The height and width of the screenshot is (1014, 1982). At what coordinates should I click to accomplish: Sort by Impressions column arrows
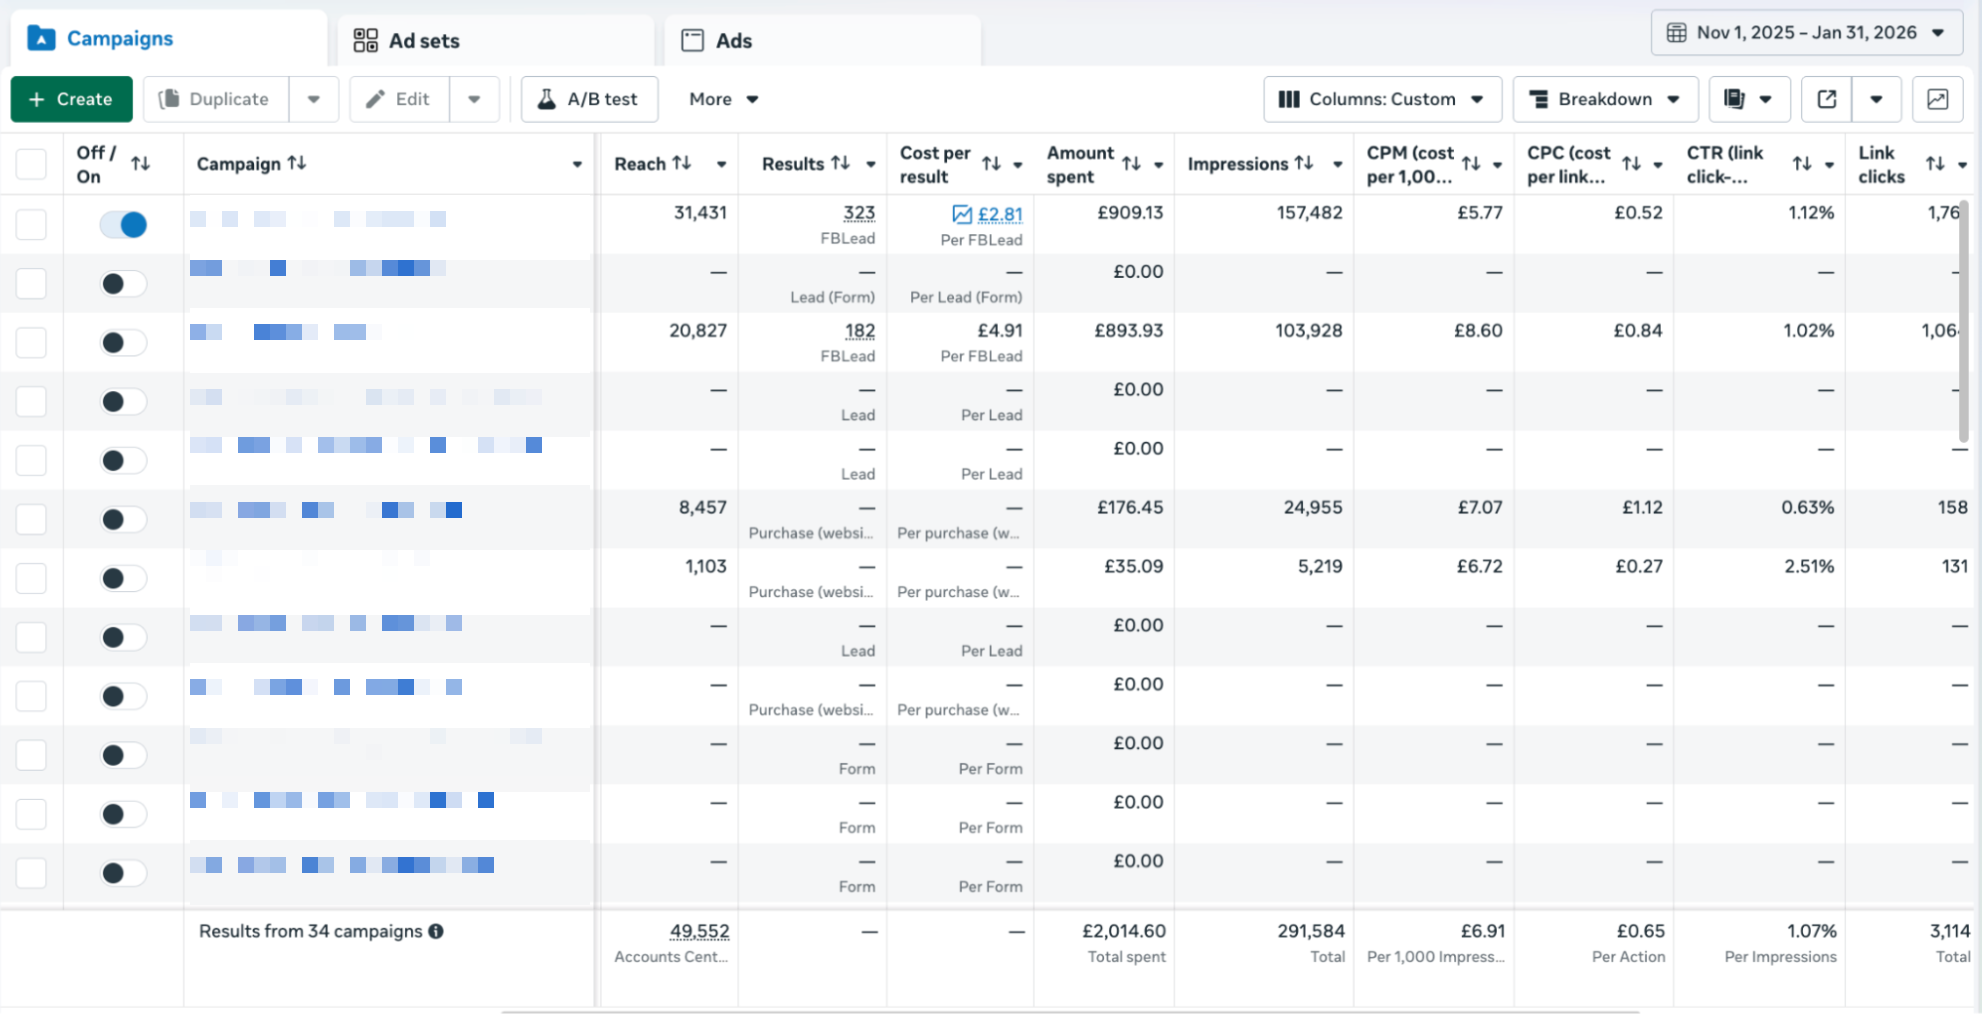[1304, 163]
